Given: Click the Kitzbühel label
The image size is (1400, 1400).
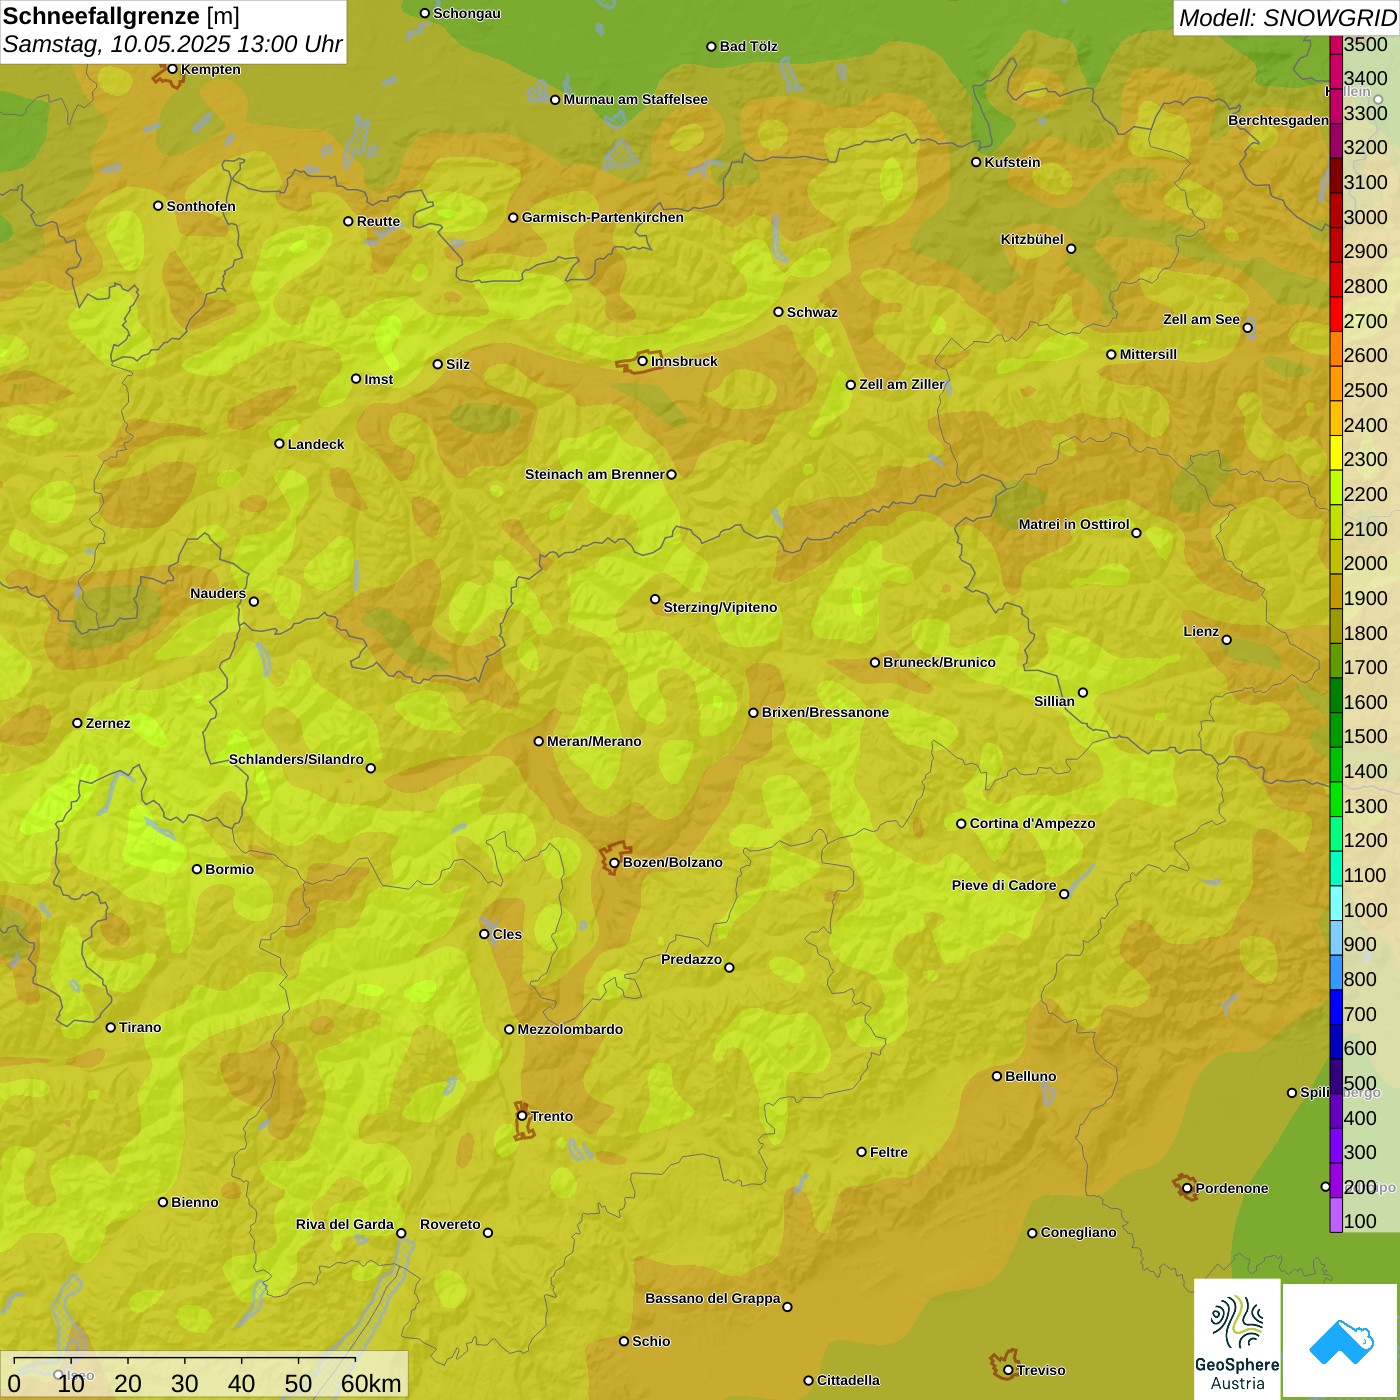Looking at the screenshot, I should click(x=1032, y=239).
